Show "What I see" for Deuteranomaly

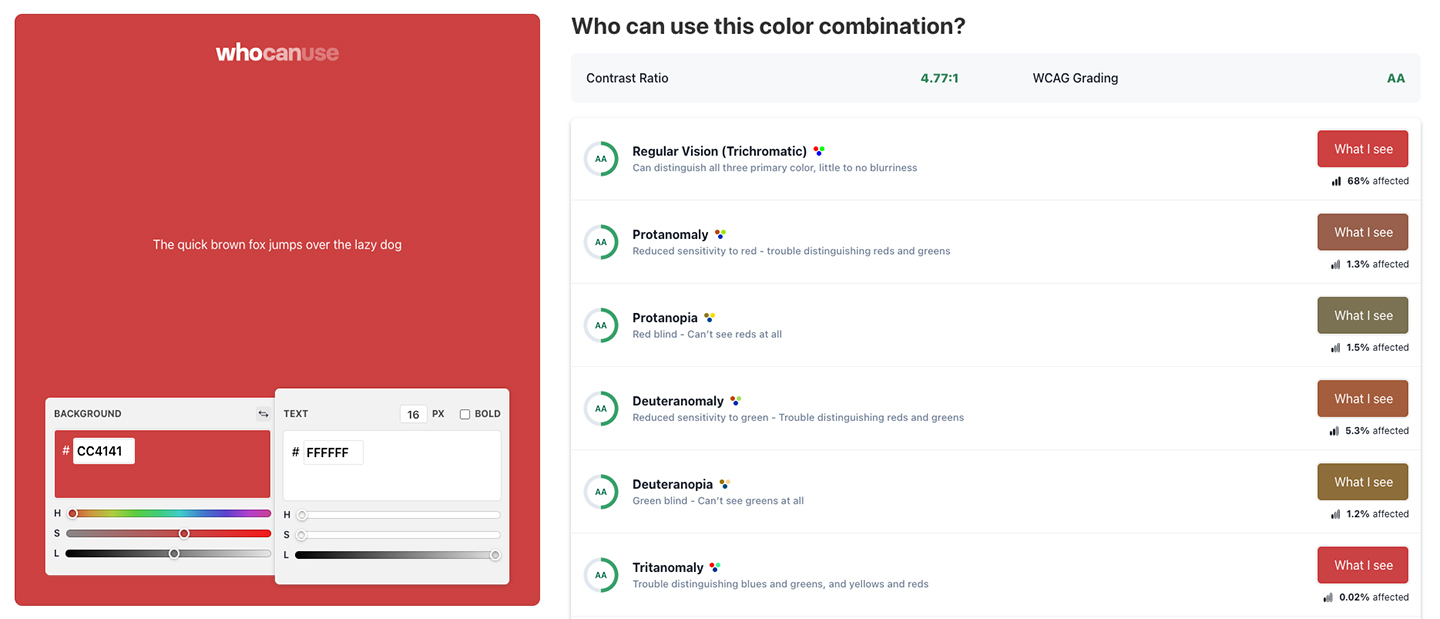coord(1362,398)
